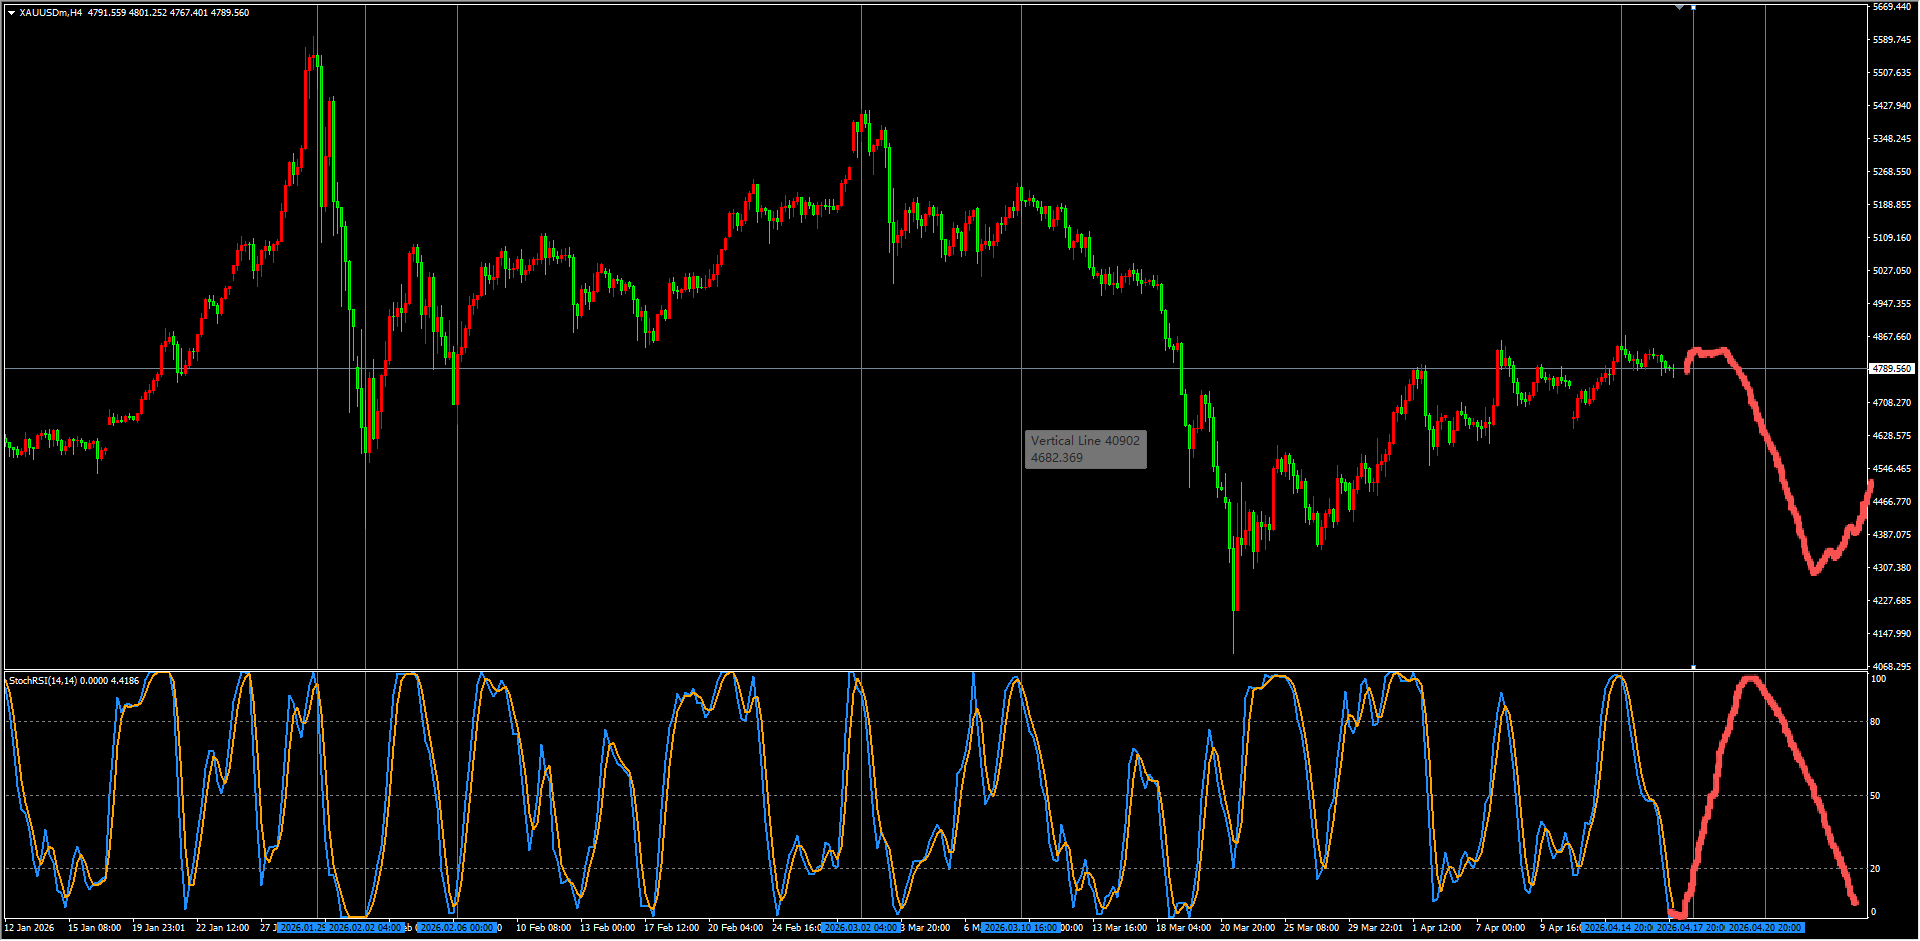Click the 10 Feb 08:00 time axis label

point(544,928)
